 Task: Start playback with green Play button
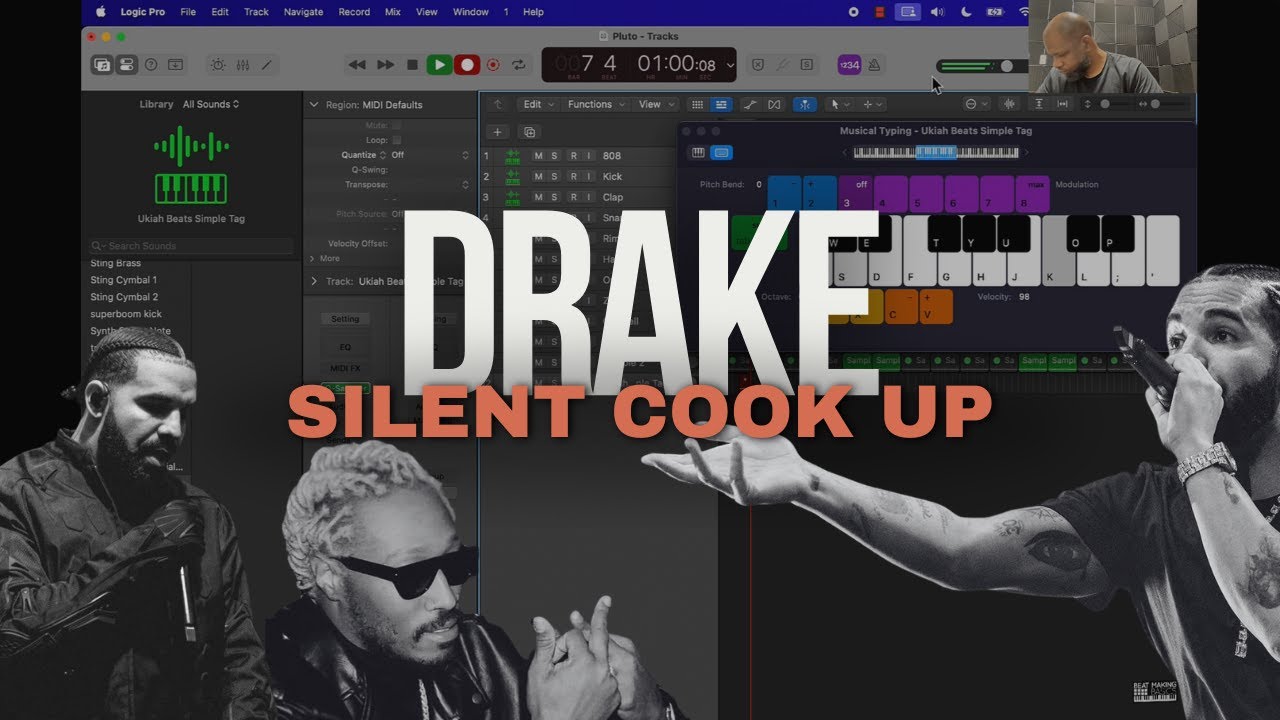(439, 65)
